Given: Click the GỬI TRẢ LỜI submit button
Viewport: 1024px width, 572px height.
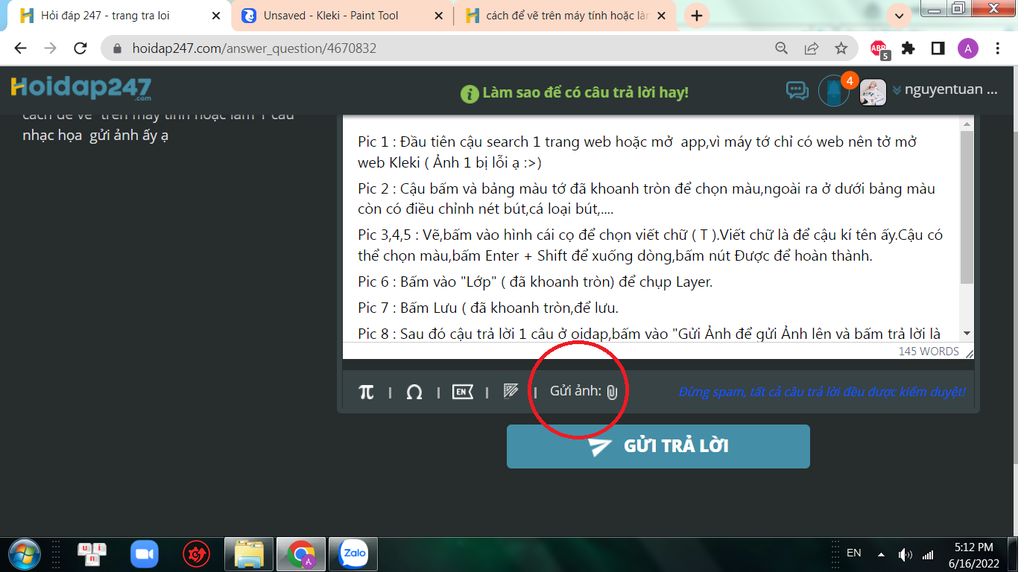Looking at the screenshot, I should (658, 446).
